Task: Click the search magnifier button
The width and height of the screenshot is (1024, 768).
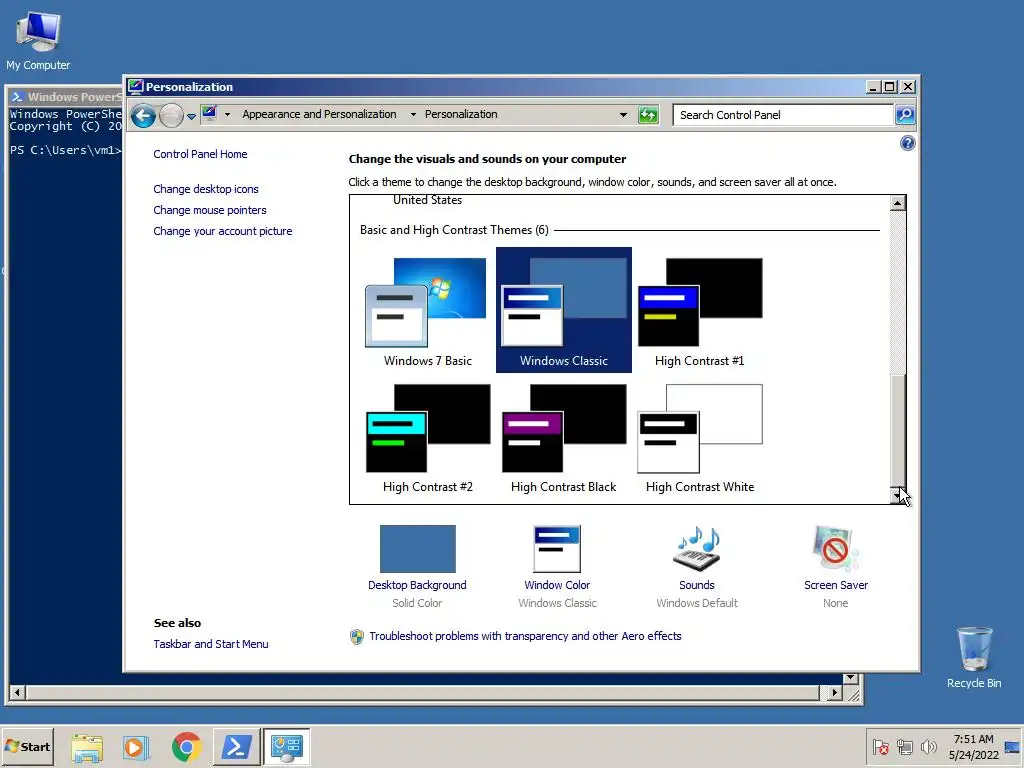Action: 904,115
